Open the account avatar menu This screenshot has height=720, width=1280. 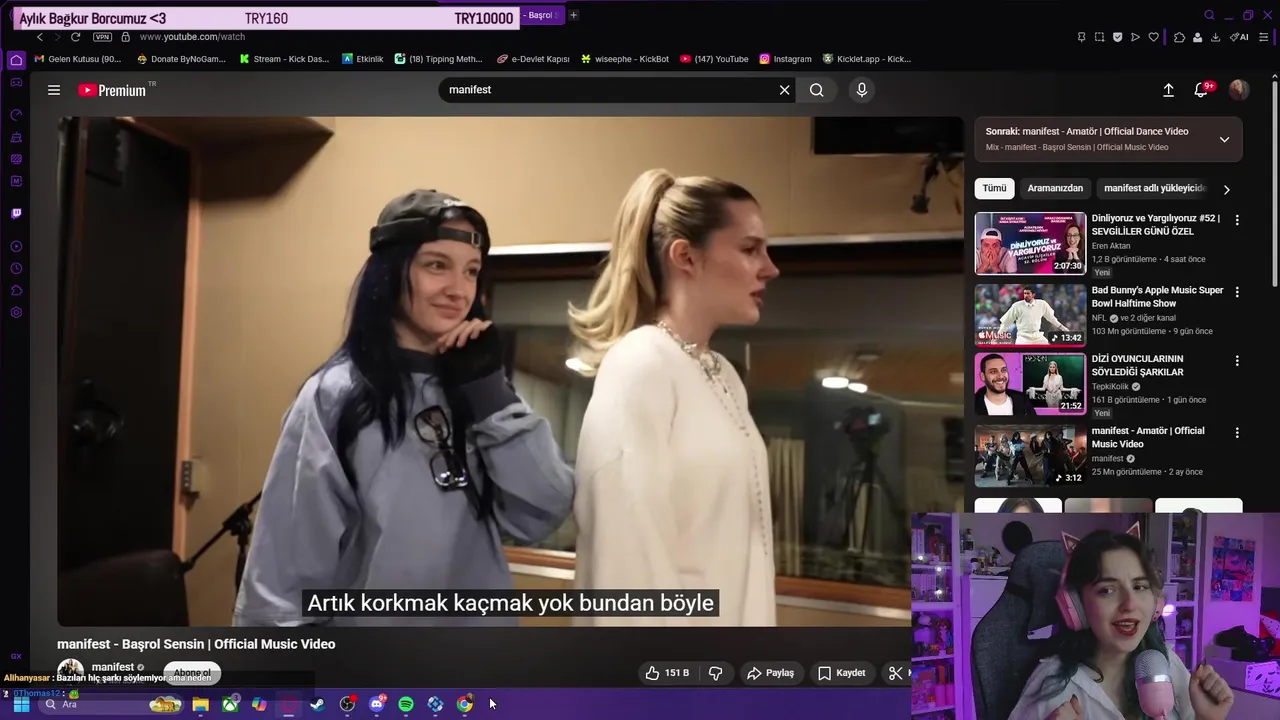[1239, 90]
